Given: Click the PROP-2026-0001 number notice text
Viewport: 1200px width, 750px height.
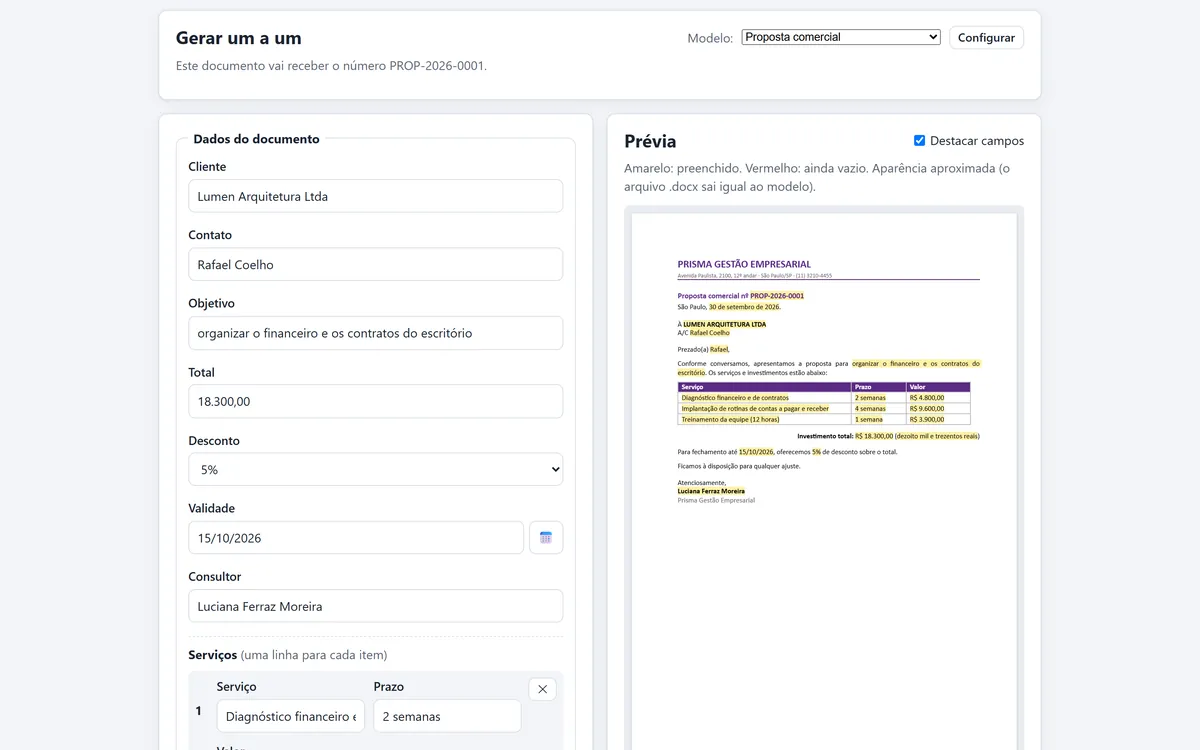Looking at the screenshot, I should click(332, 66).
